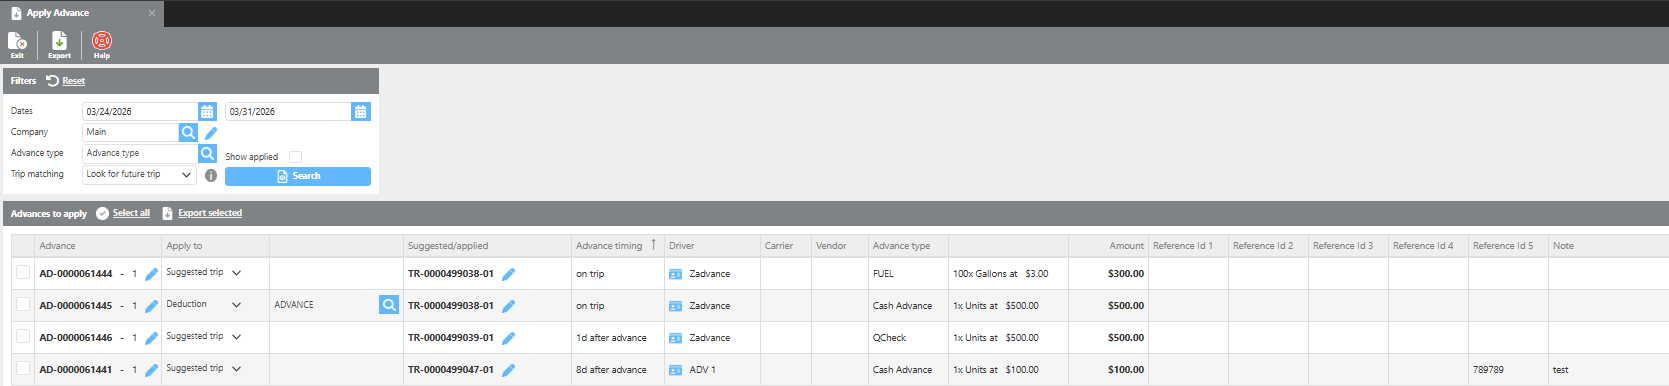This screenshot has width=1669, height=386.
Task: Click the note cell reading test
Action: pos(1608,370)
